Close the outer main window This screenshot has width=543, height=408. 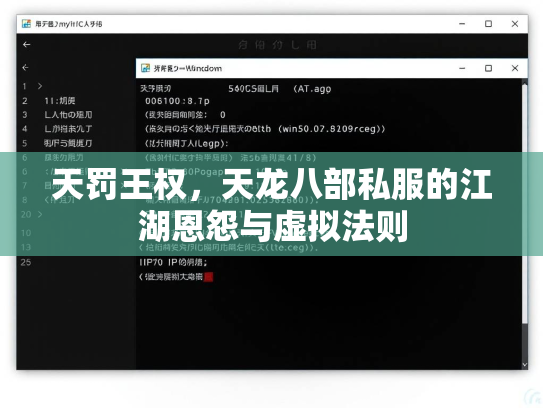click(515, 24)
